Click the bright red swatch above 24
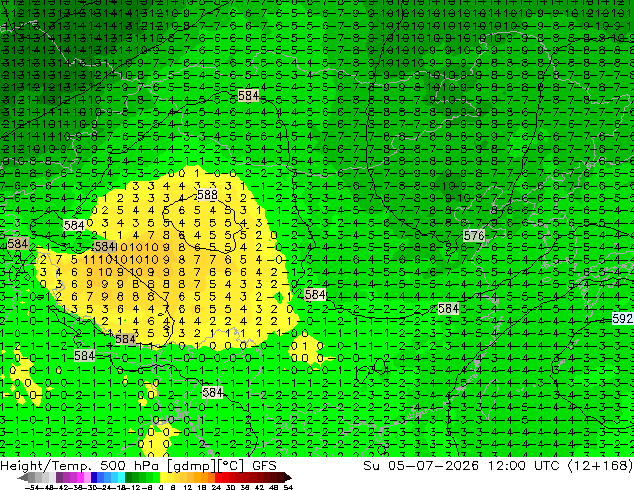Image resolution: width=634 pixels, height=490 pixels. (218, 478)
